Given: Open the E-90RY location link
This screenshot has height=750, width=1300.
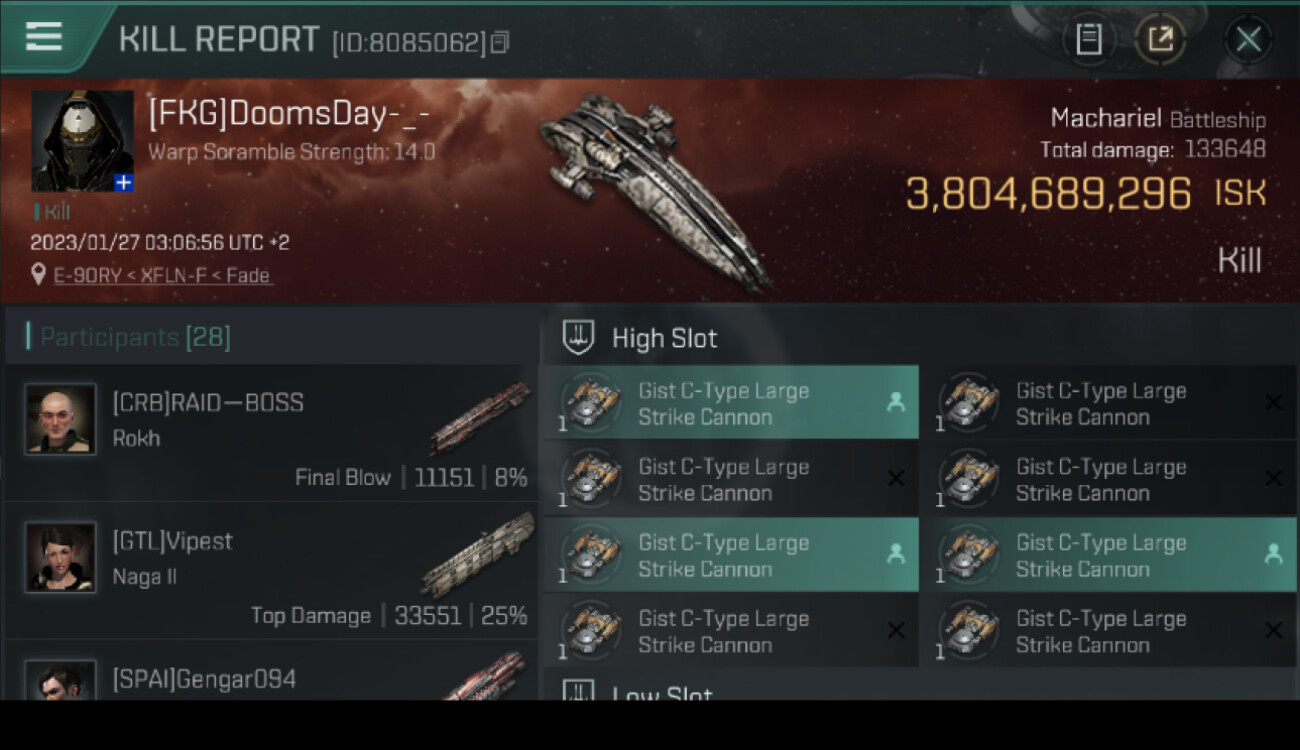Looking at the screenshot, I should (x=162, y=275).
